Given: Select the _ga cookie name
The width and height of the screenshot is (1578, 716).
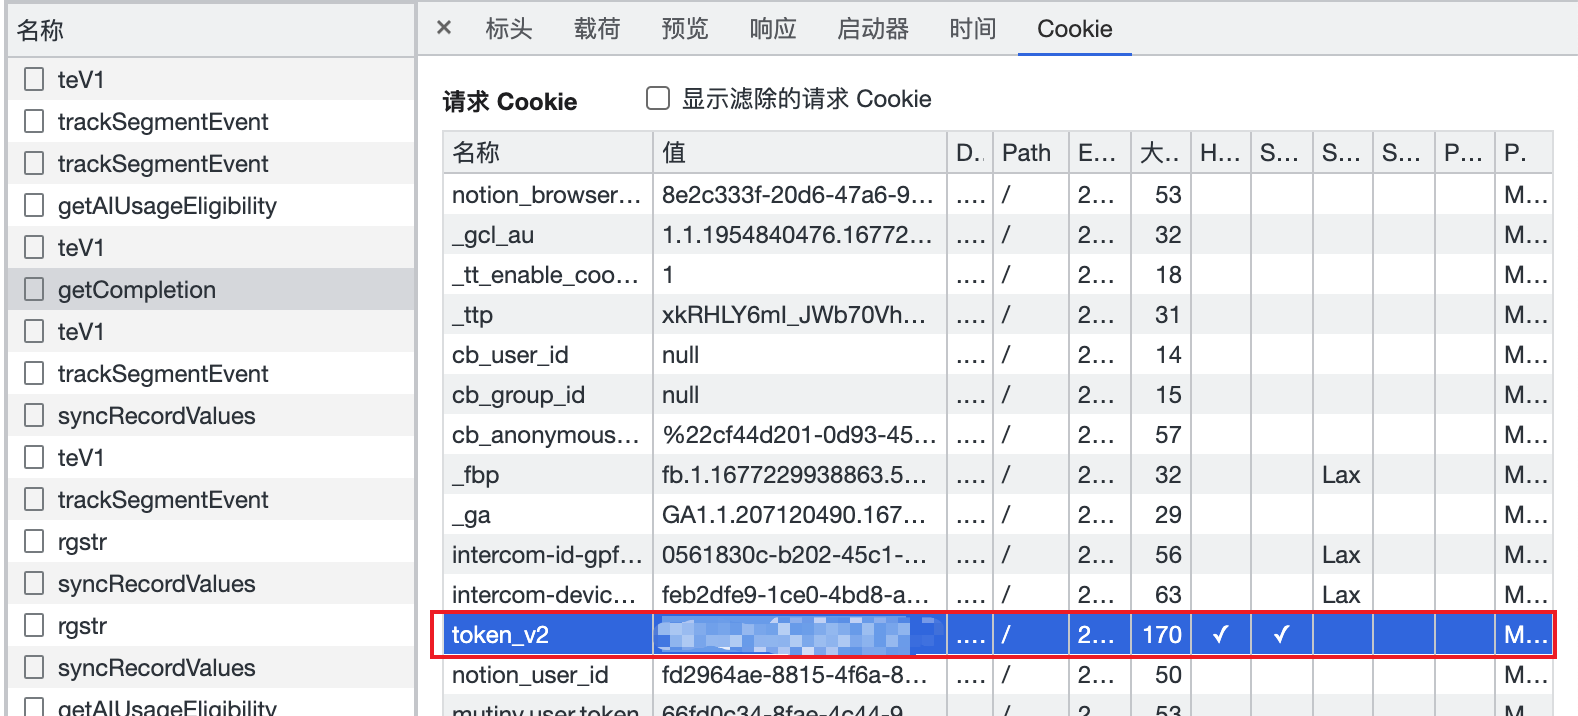Looking at the screenshot, I should pyautogui.click(x=471, y=515).
